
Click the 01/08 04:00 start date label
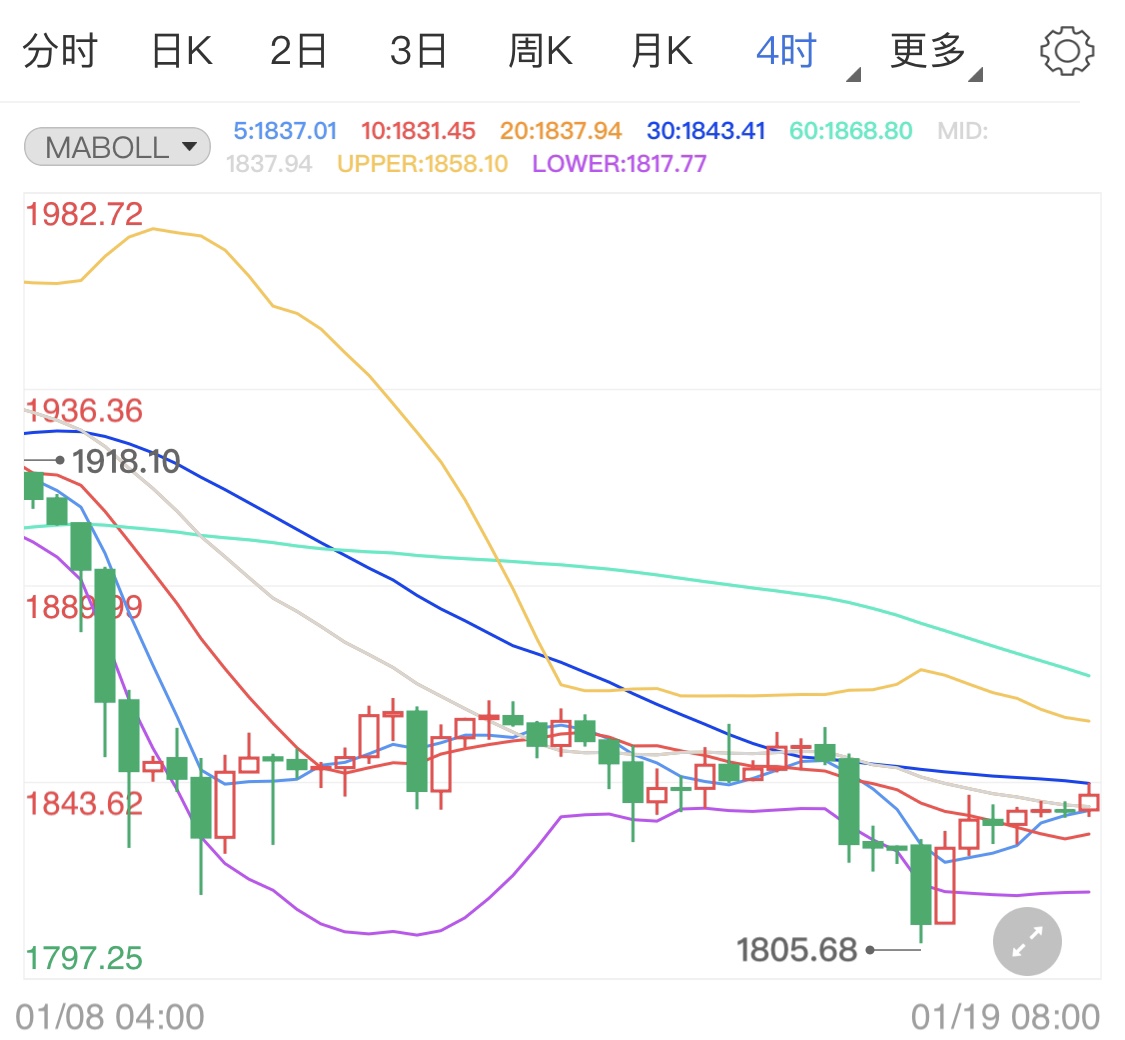point(110,1017)
